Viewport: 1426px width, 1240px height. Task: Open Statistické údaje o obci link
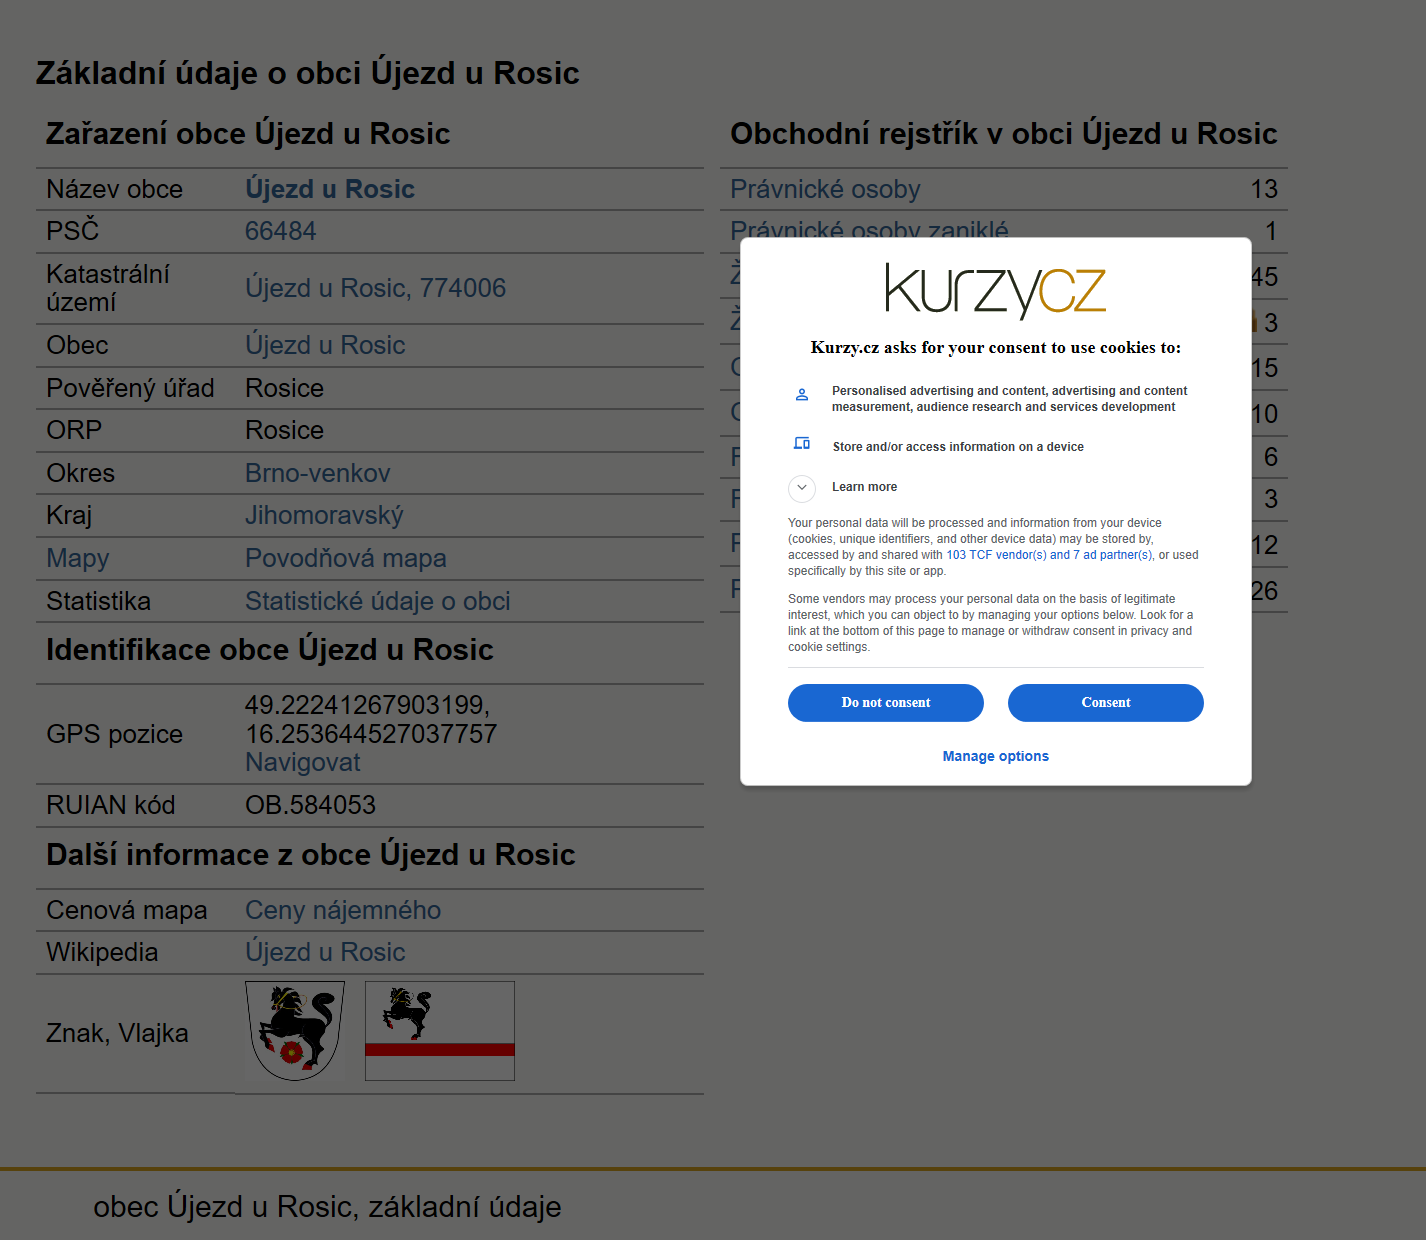[x=378, y=601]
